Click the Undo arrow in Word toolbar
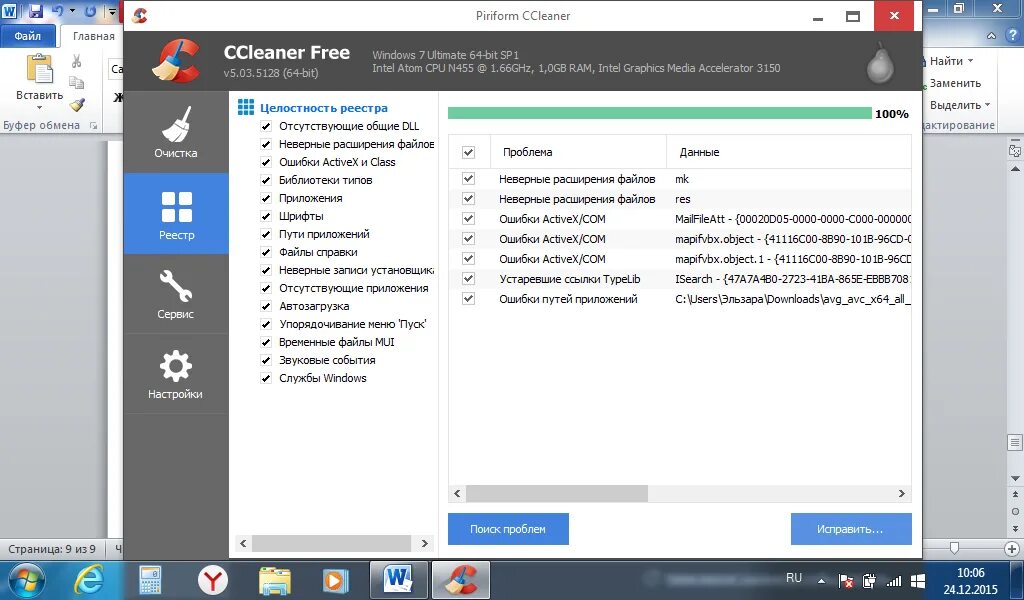1024x600 pixels. pos(57,10)
